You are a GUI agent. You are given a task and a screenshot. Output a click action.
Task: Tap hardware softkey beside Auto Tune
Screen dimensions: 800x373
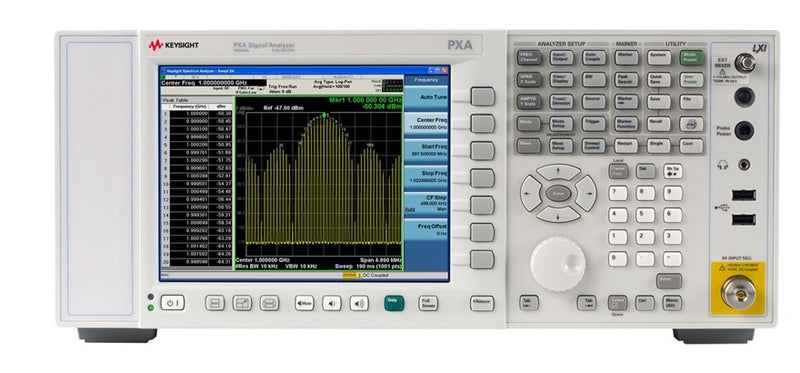pos(482,96)
